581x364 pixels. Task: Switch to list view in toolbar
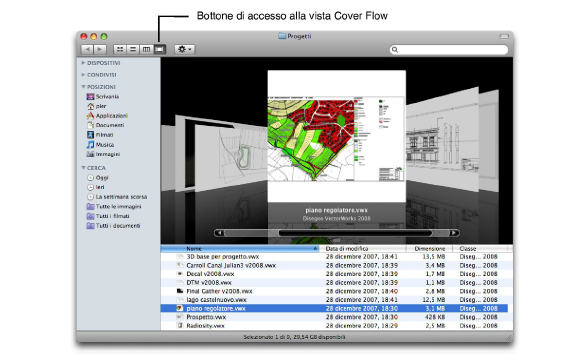coord(133,49)
